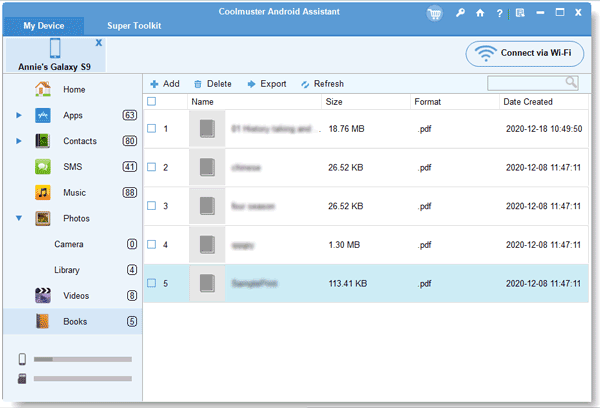Click the feedback icon in title bar

point(520,13)
